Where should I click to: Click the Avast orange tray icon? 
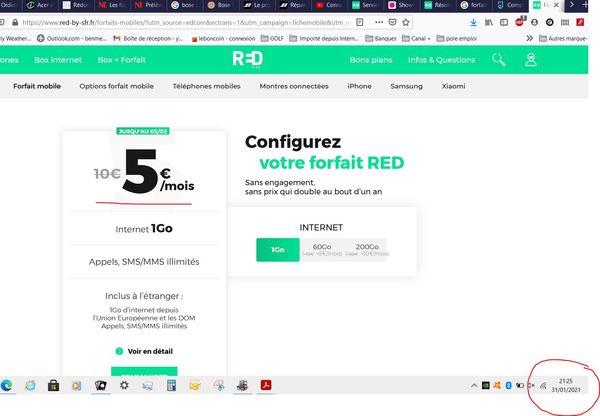tap(497, 385)
